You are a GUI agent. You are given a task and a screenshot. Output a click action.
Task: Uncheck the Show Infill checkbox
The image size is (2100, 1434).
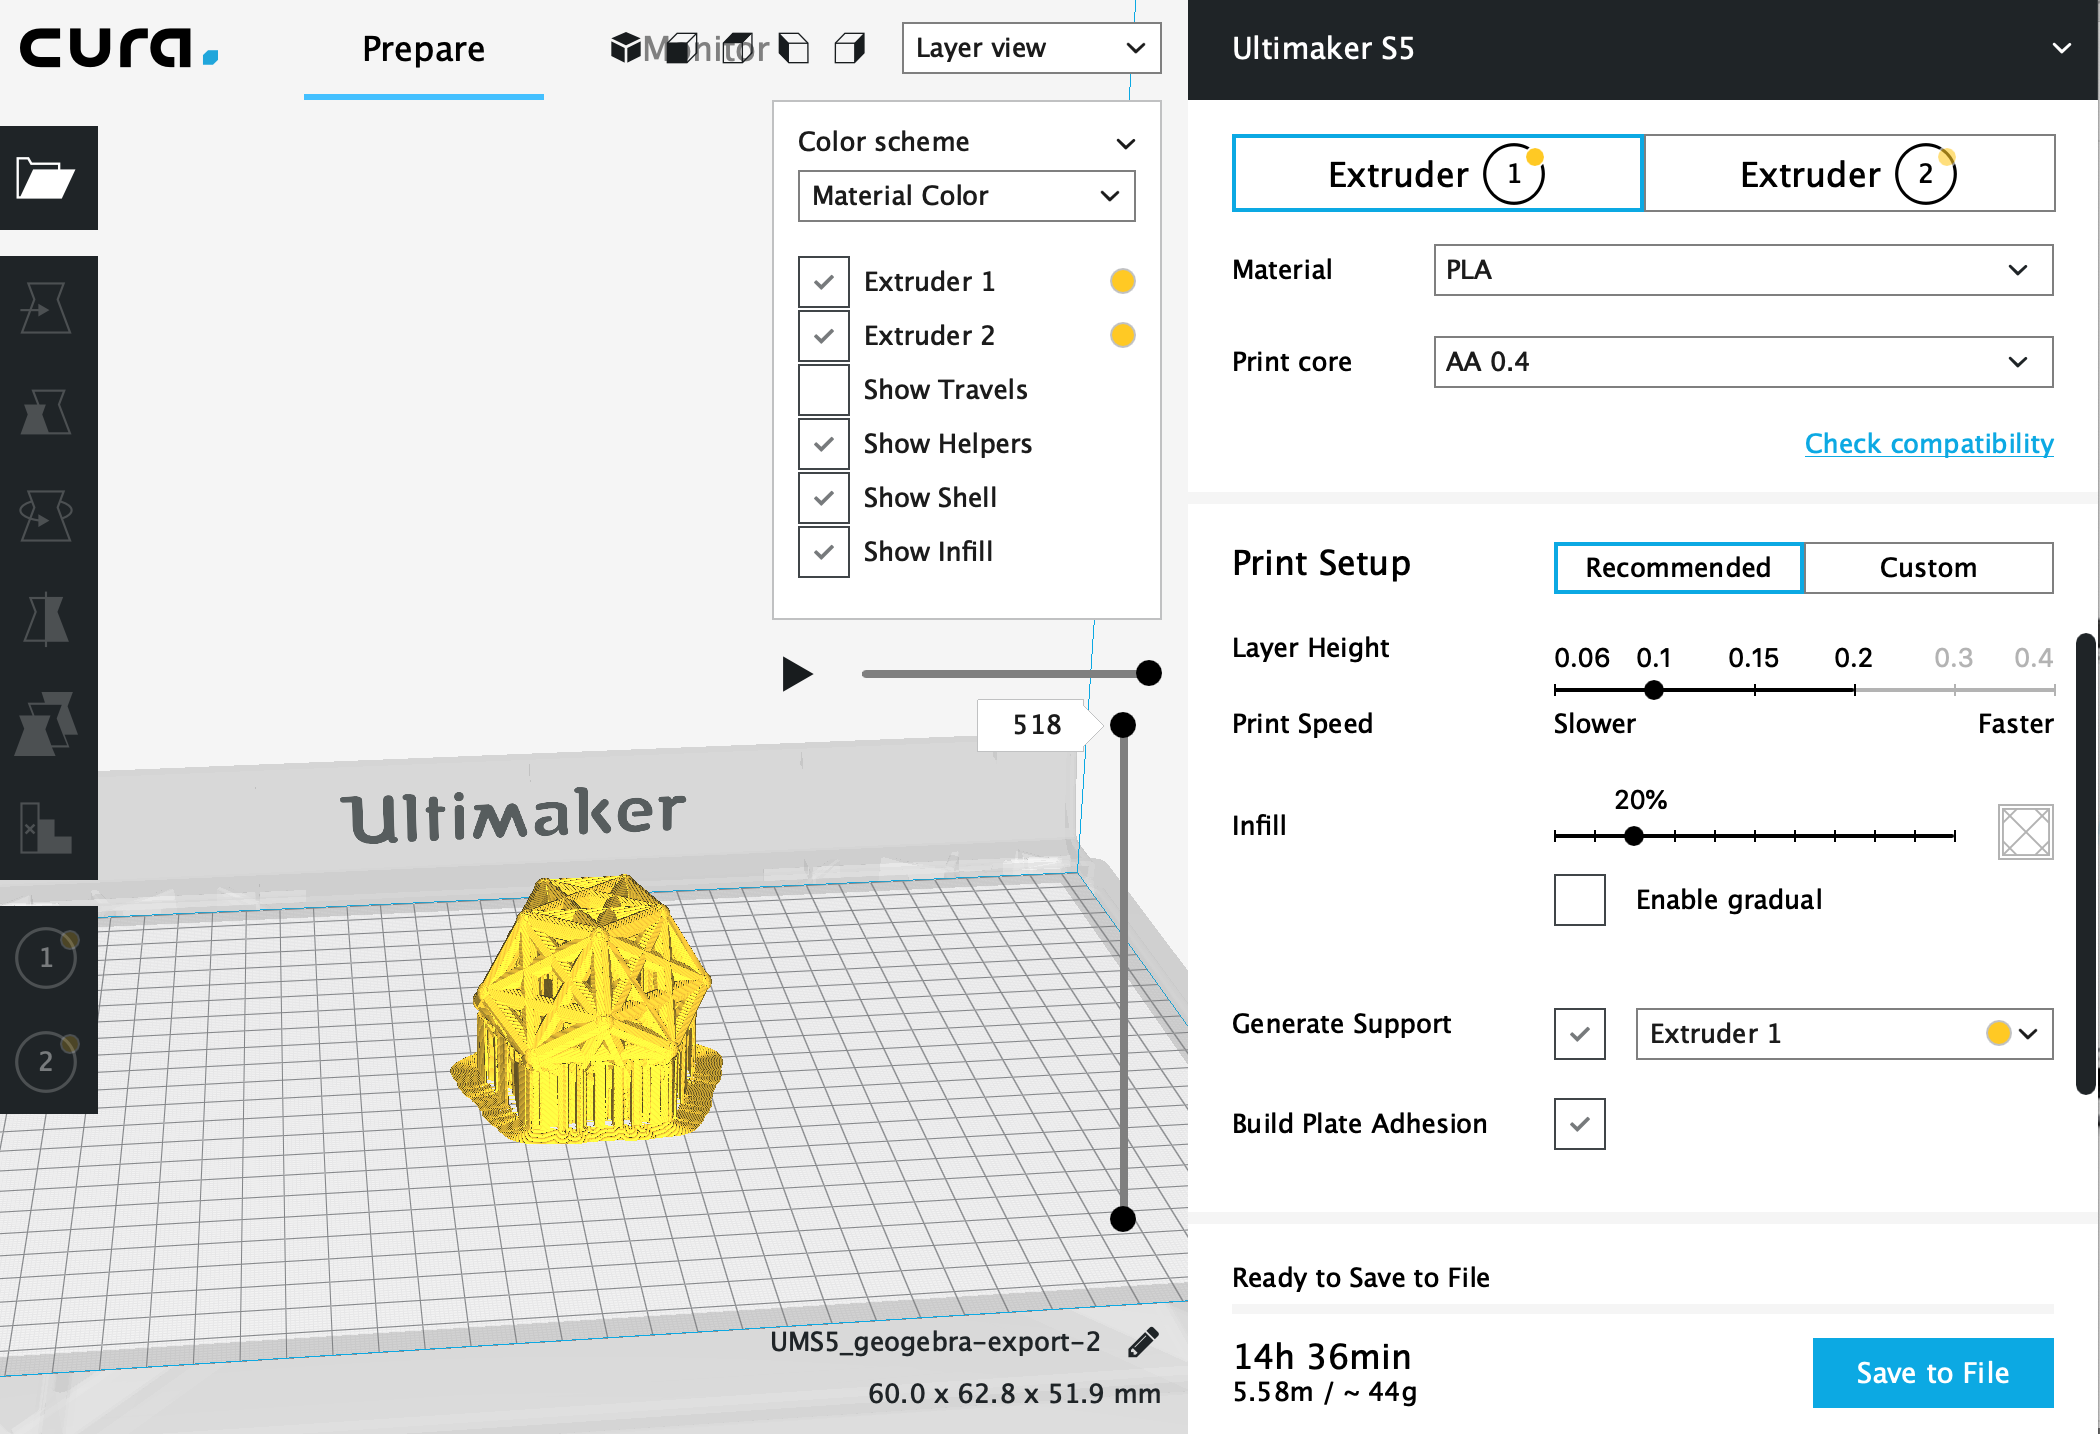click(823, 552)
